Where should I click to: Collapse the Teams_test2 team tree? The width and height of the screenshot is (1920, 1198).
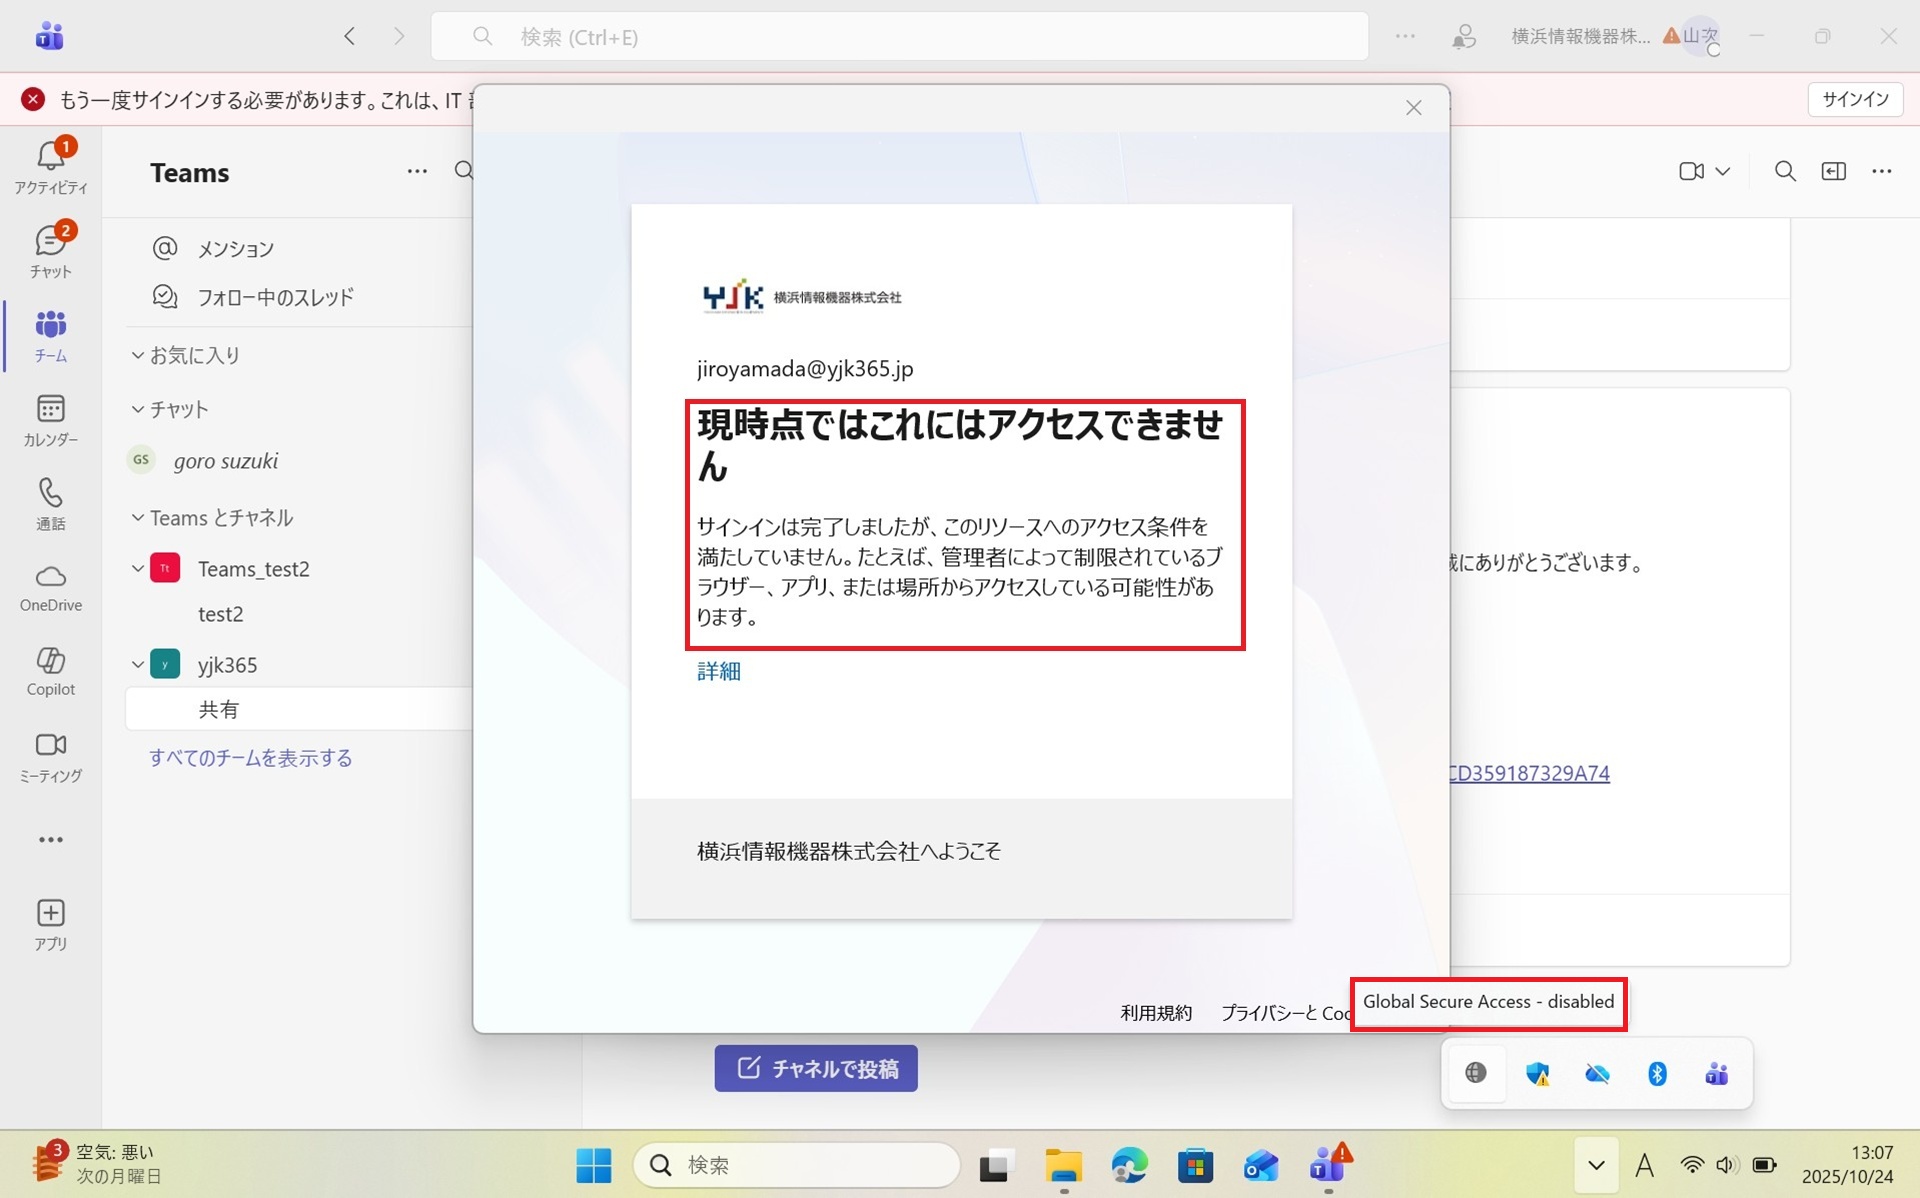[x=138, y=568]
